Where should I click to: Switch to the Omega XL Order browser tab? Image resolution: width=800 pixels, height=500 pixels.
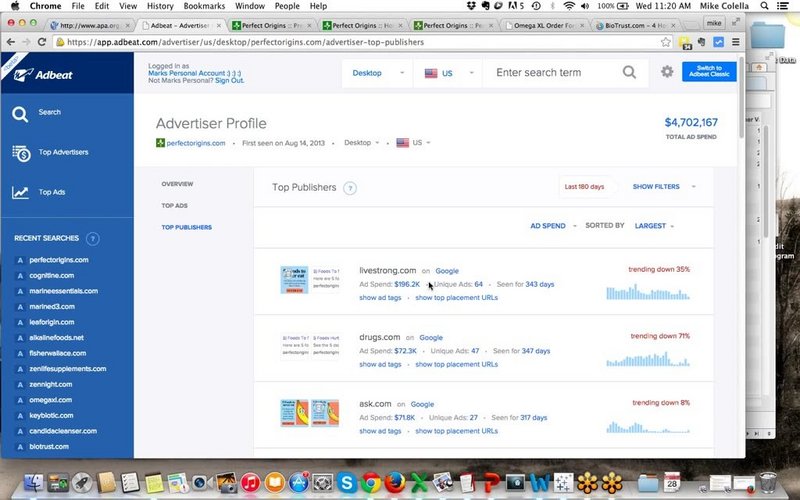[x=544, y=25]
